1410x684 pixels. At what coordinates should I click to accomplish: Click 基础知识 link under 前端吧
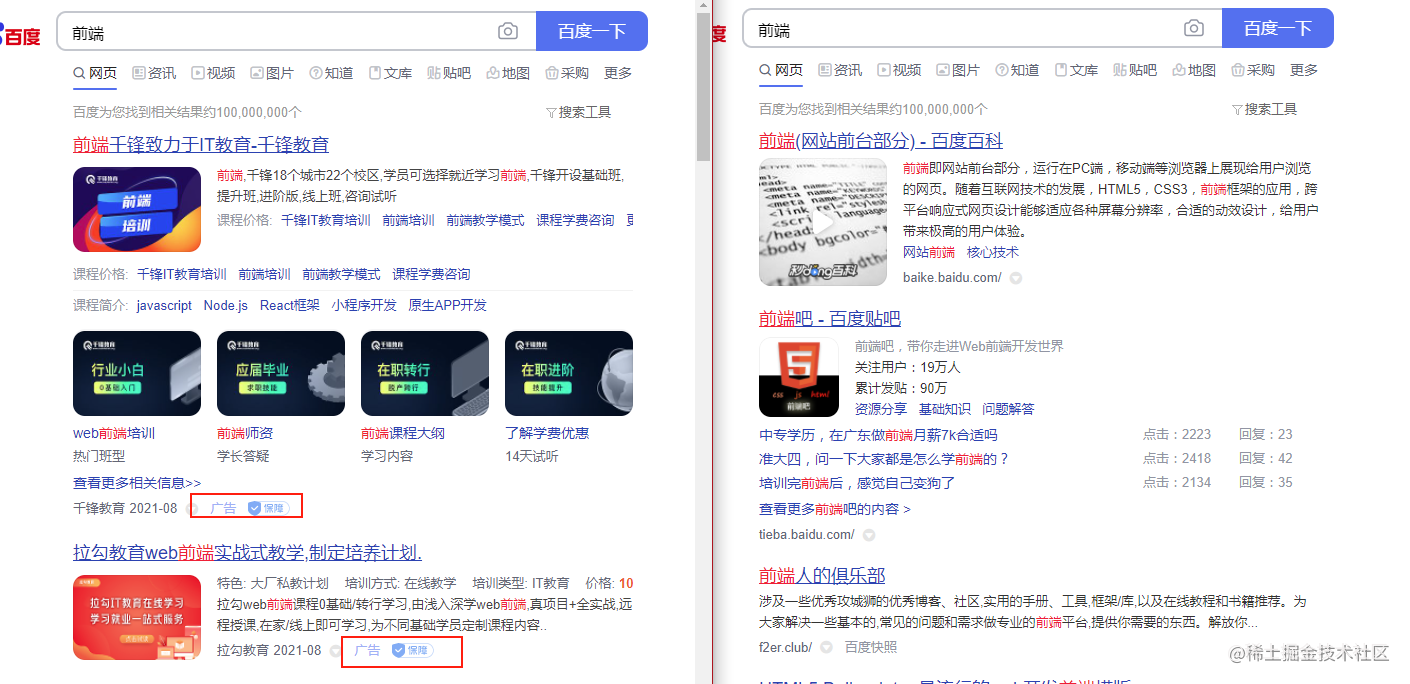click(945, 409)
